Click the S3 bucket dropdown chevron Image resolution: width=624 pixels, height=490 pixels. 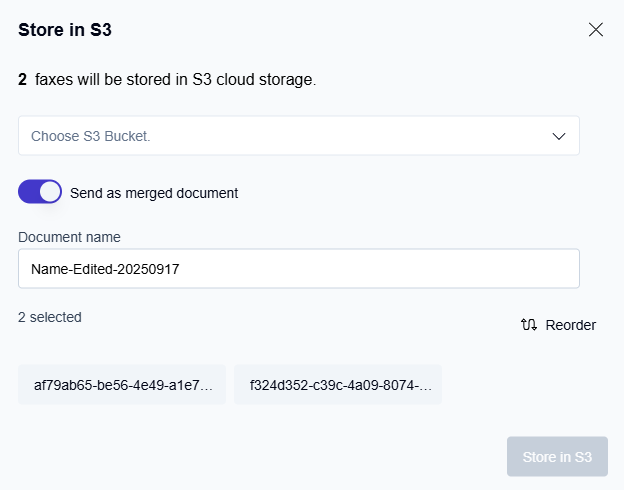(559, 136)
